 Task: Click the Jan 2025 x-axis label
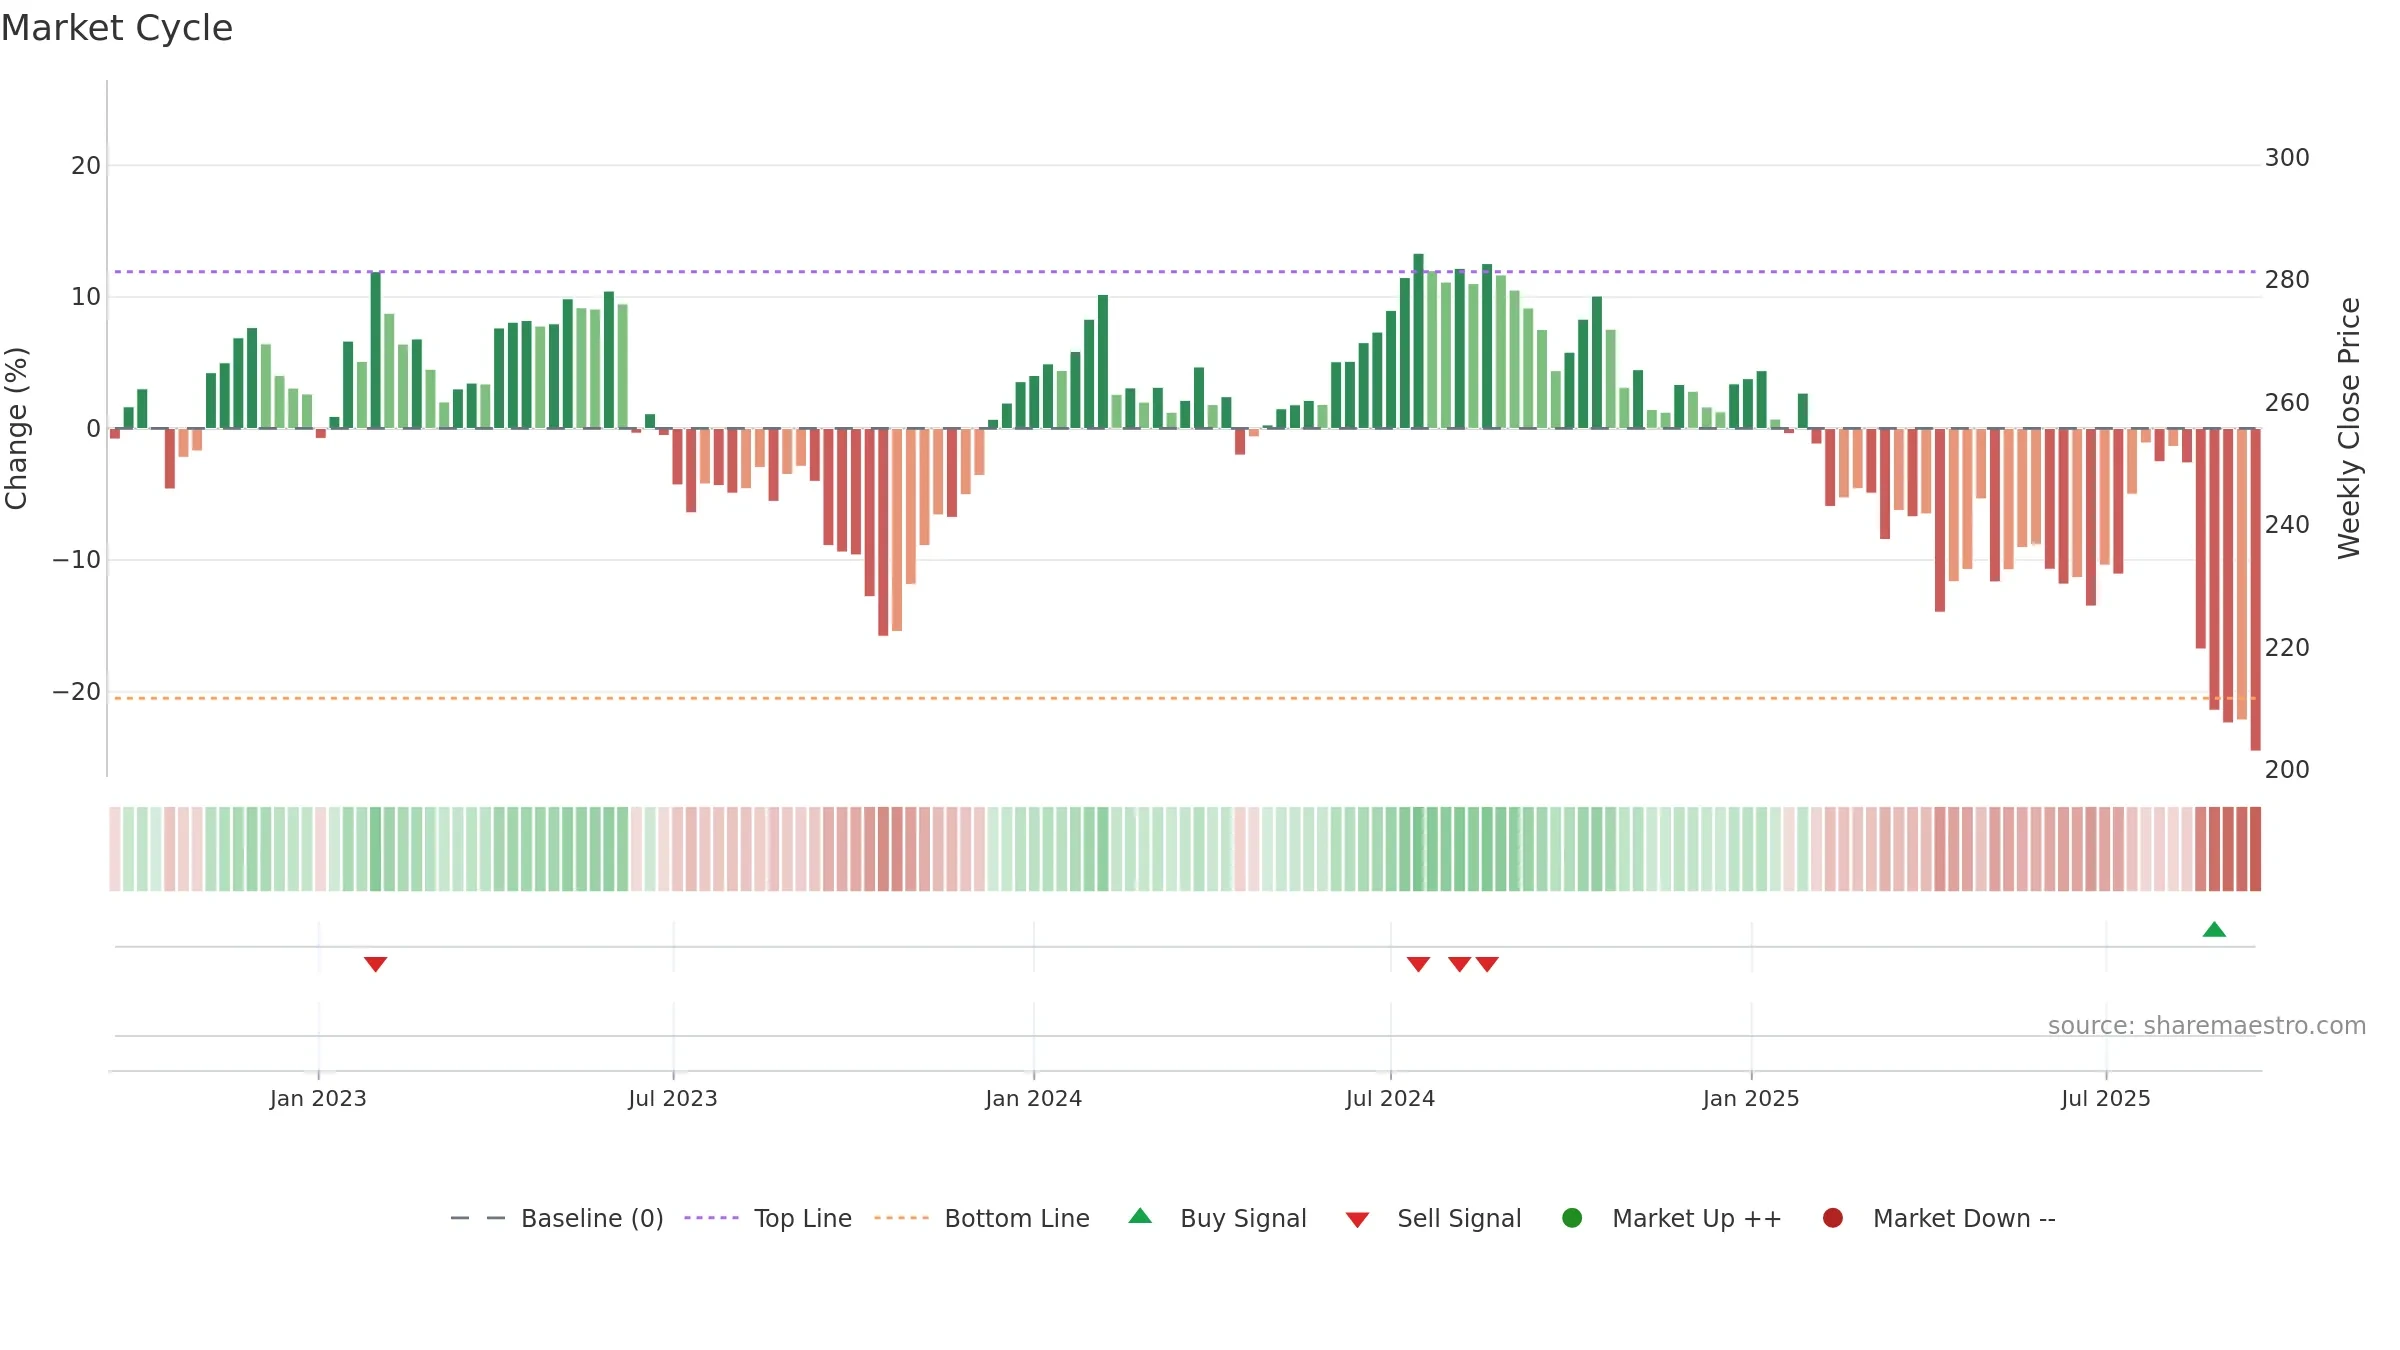tap(1751, 1099)
